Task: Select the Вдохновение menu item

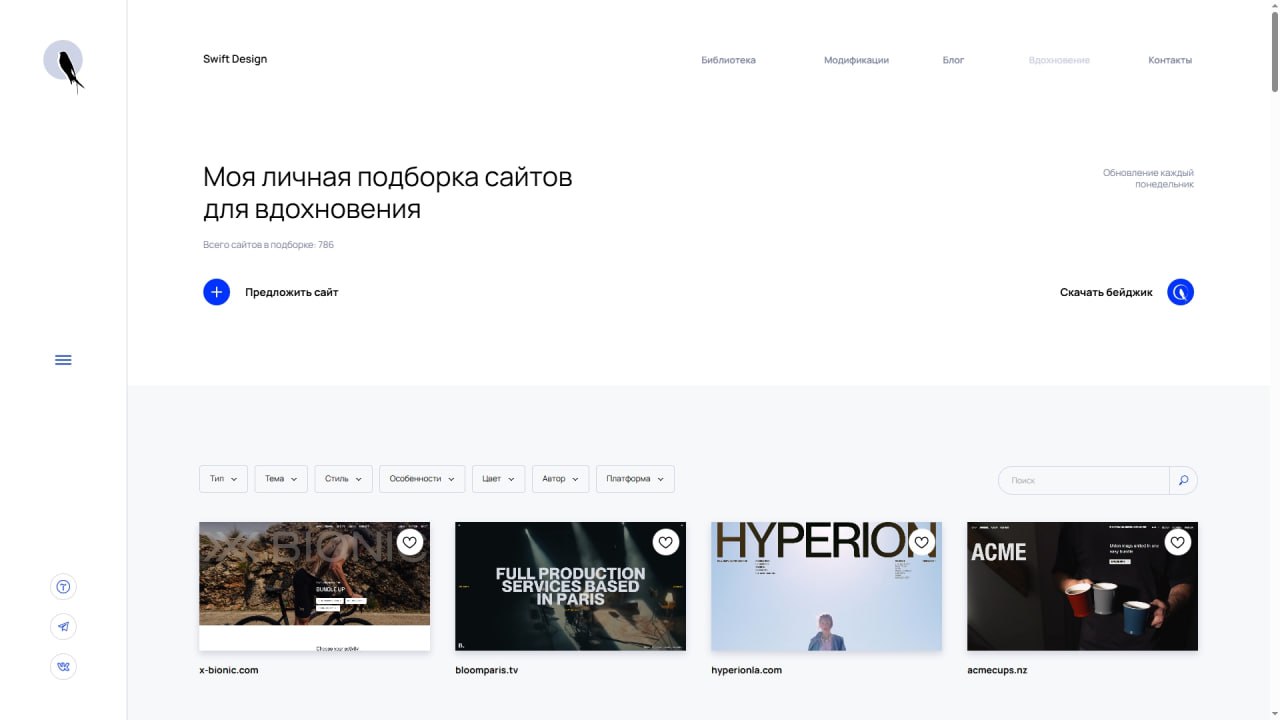Action: click(x=1059, y=60)
